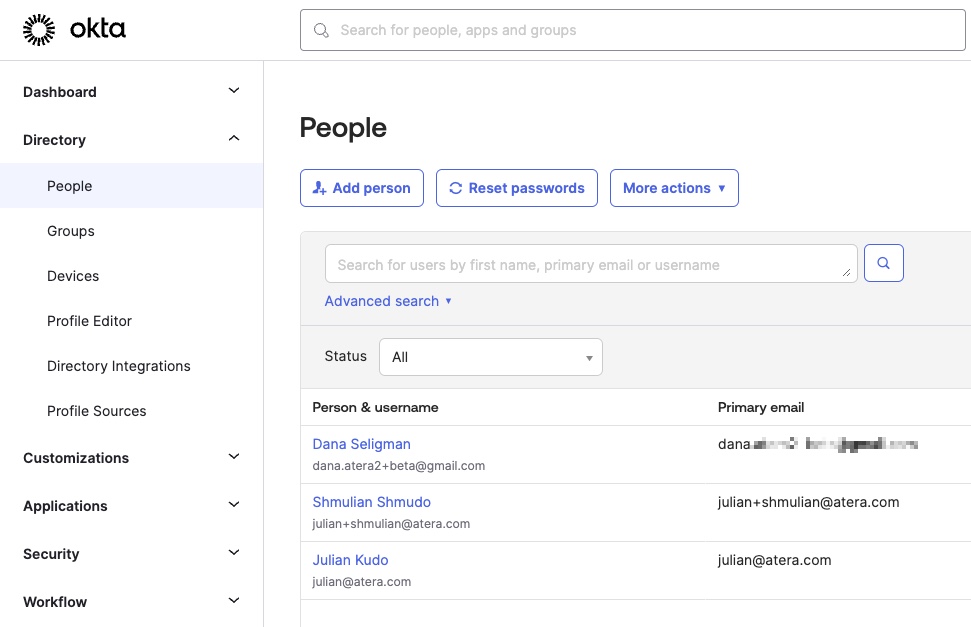Screen dimensions: 971x627
Task: Click the Status filter label
Action: pyautogui.click(x=346, y=356)
